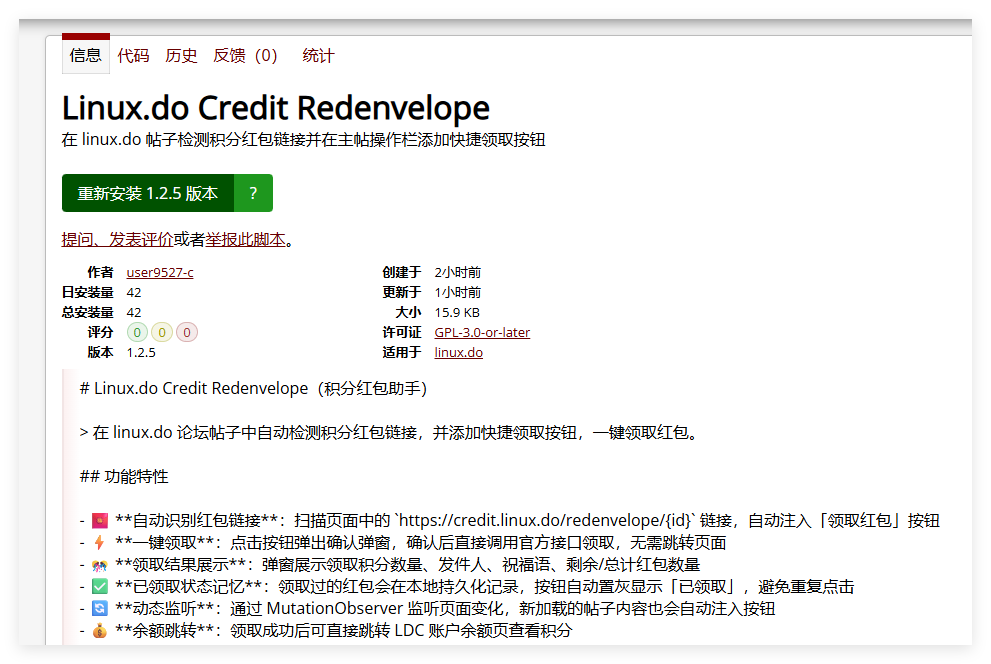Click the 版本 value 1.2.5
The image size is (991, 664).
tap(141, 353)
